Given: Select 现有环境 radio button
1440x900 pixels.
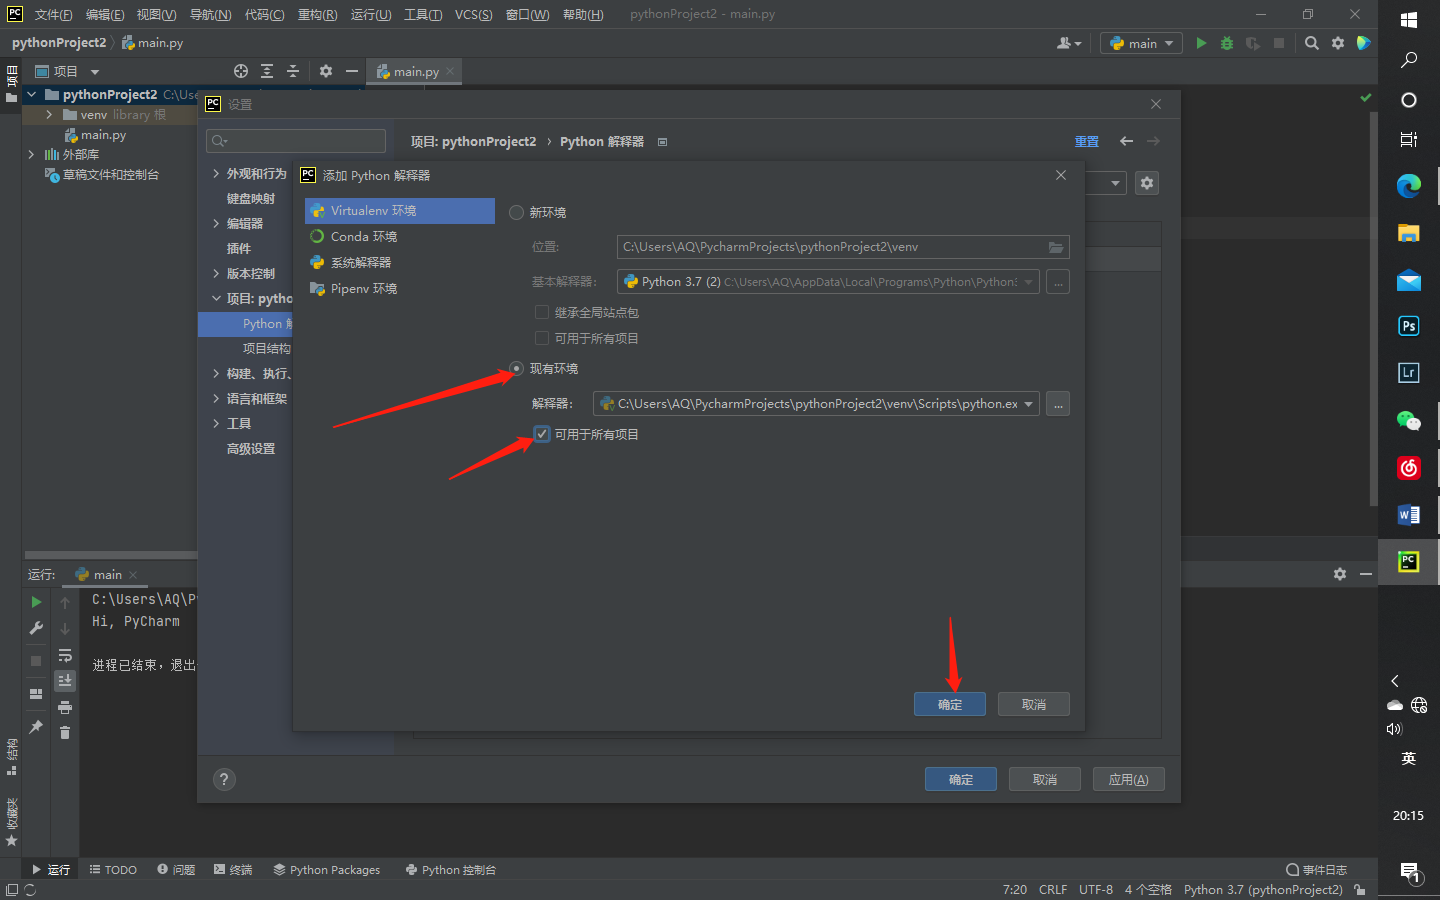Looking at the screenshot, I should point(516,368).
